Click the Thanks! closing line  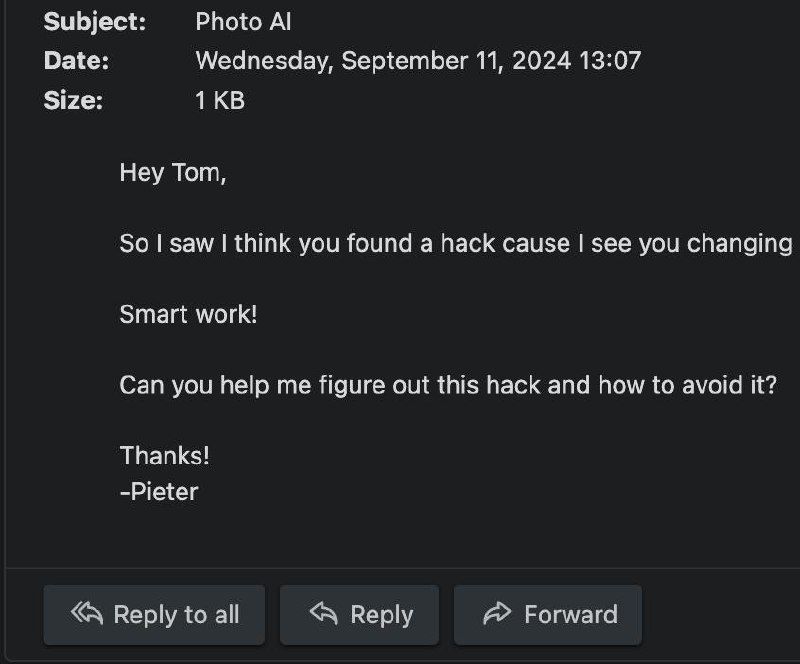click(x=165, y=455)
